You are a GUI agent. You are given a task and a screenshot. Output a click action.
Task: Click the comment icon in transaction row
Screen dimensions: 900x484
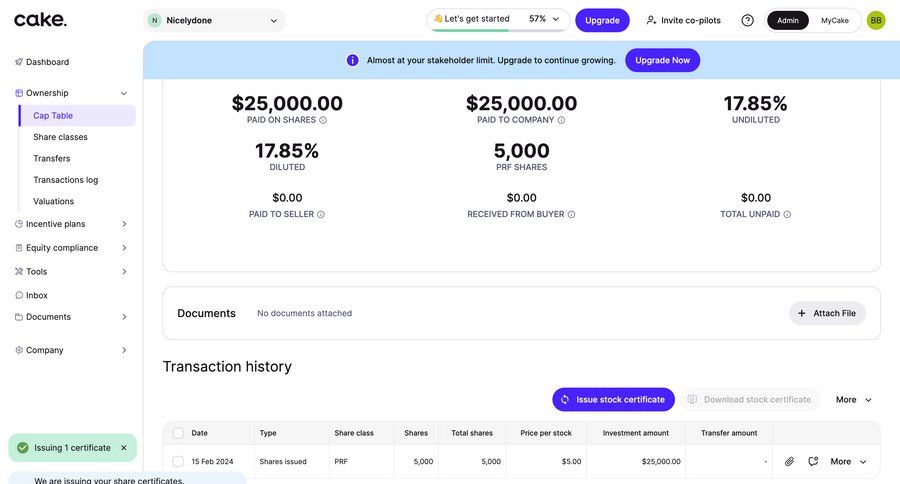click(x=813, y=461)
